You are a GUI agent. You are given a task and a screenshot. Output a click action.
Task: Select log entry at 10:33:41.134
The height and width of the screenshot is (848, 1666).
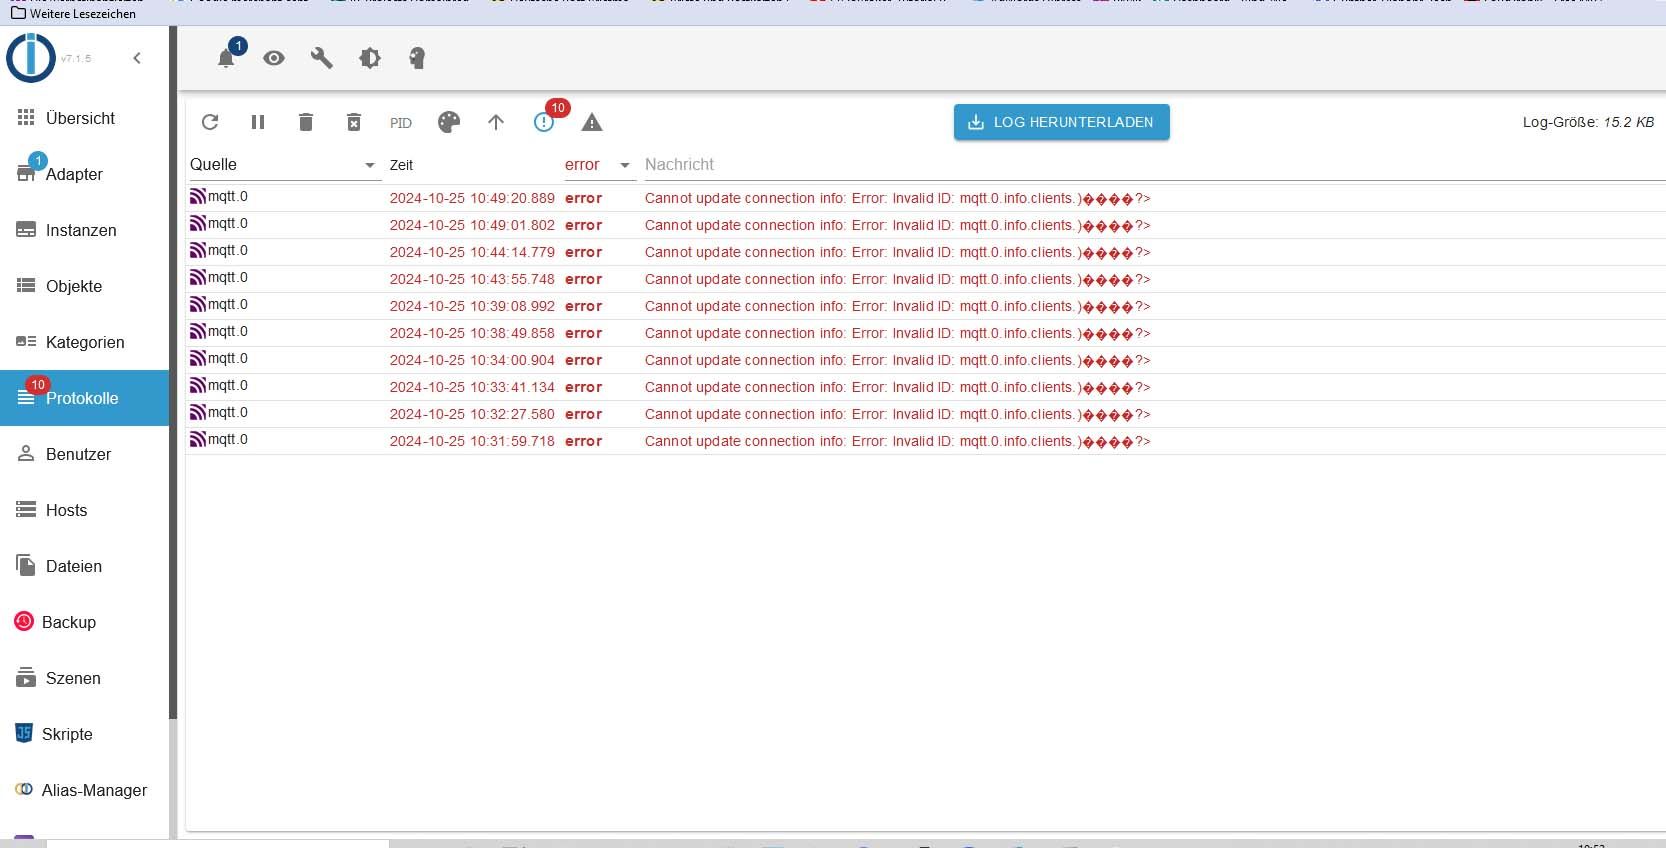click(x=925, y=387)
